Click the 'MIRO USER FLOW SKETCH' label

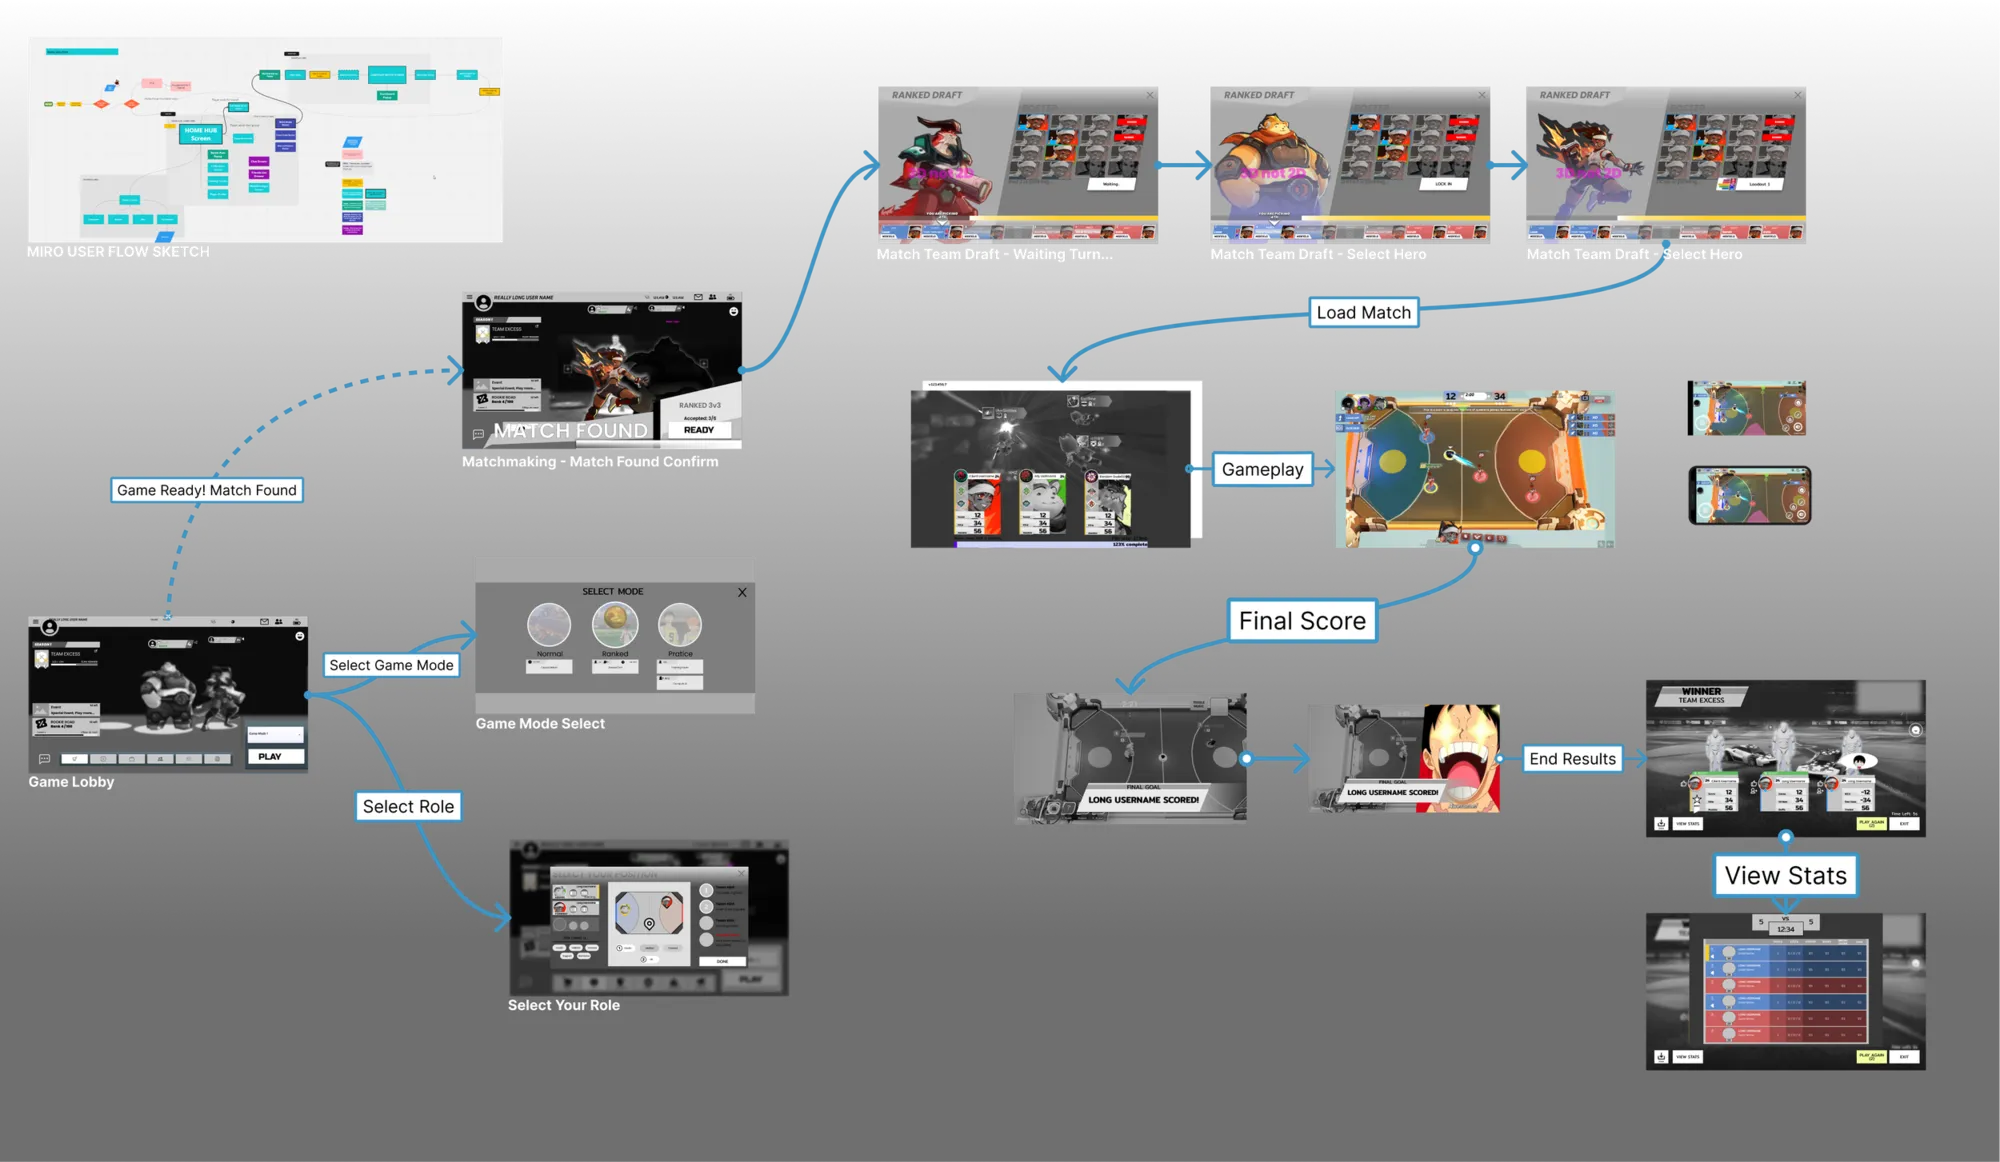pyautogui.click(x=118, y=252)
